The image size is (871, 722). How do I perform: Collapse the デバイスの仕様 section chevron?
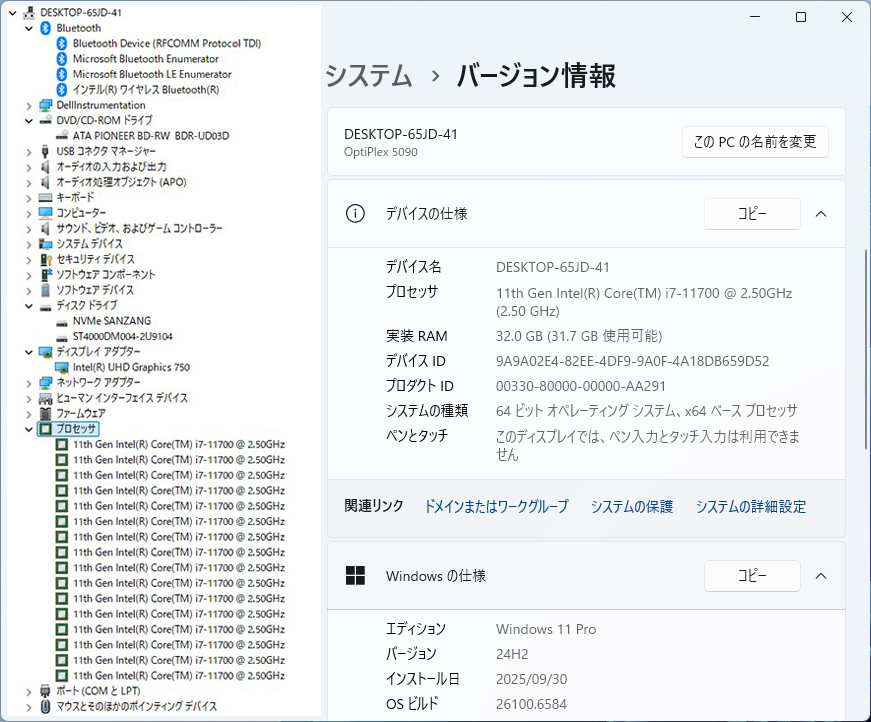tap(821, 214)
